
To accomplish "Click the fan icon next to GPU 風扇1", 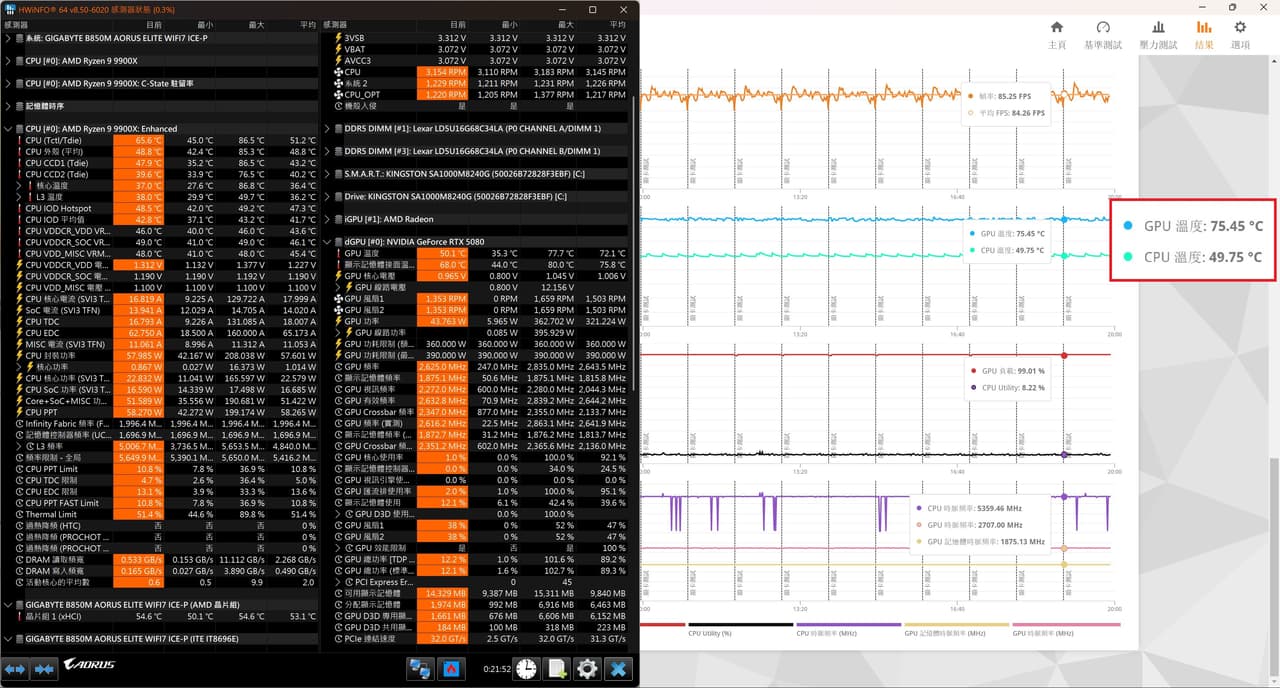I will [337, 298].
